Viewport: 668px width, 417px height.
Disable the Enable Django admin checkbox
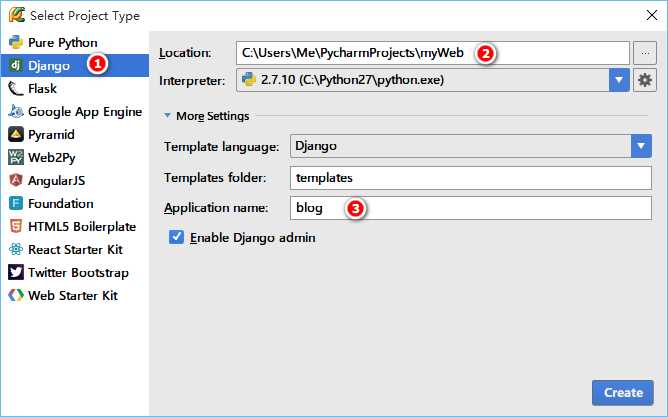point(176,237)
